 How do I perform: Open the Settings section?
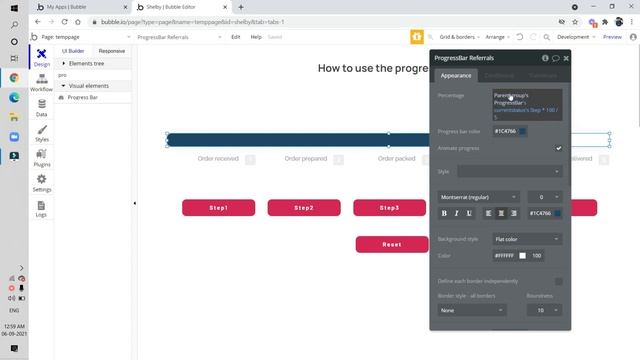42,183
